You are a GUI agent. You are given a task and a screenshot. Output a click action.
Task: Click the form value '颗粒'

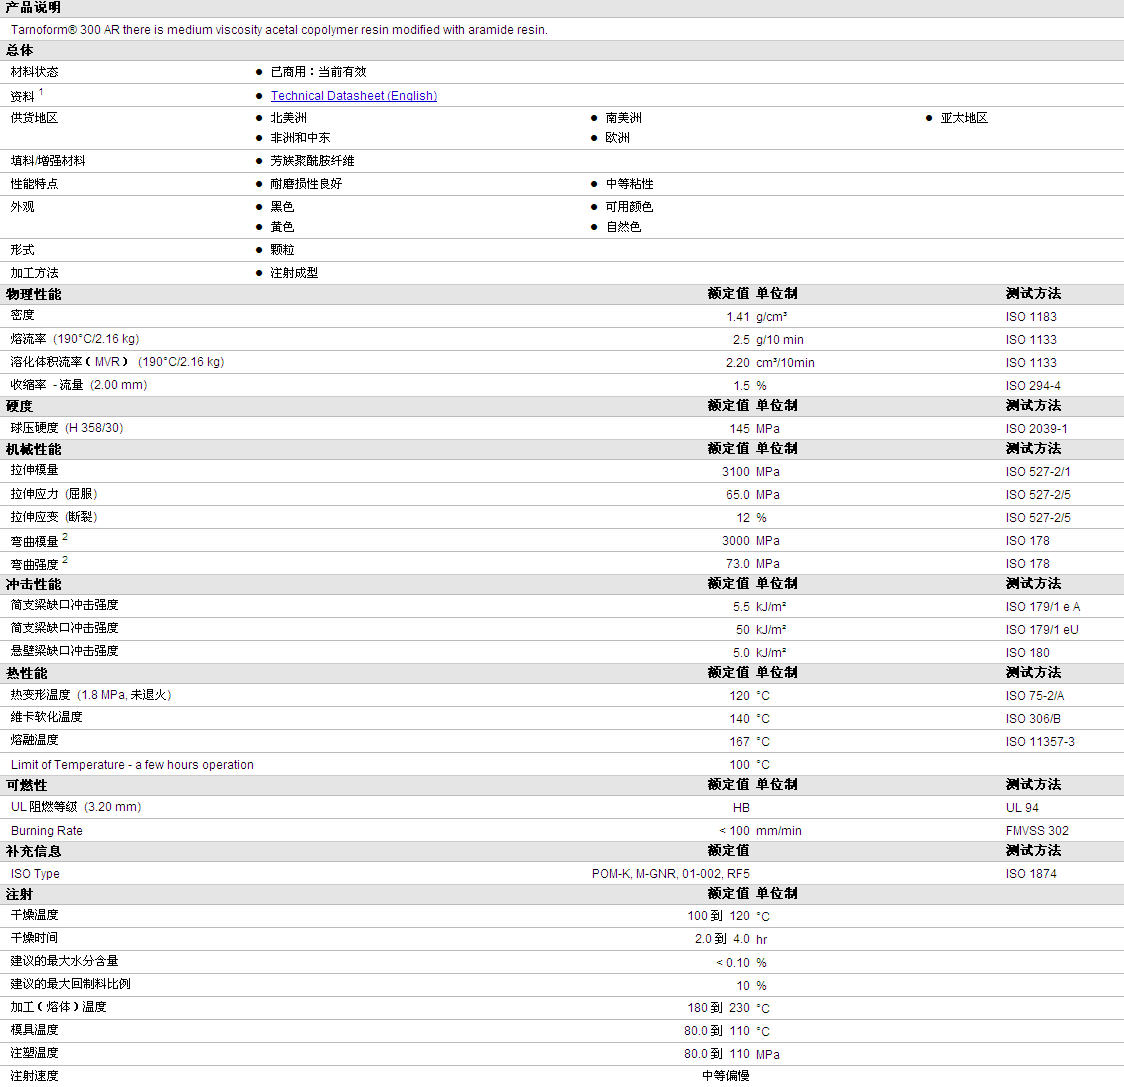click(x=282, y=250)
